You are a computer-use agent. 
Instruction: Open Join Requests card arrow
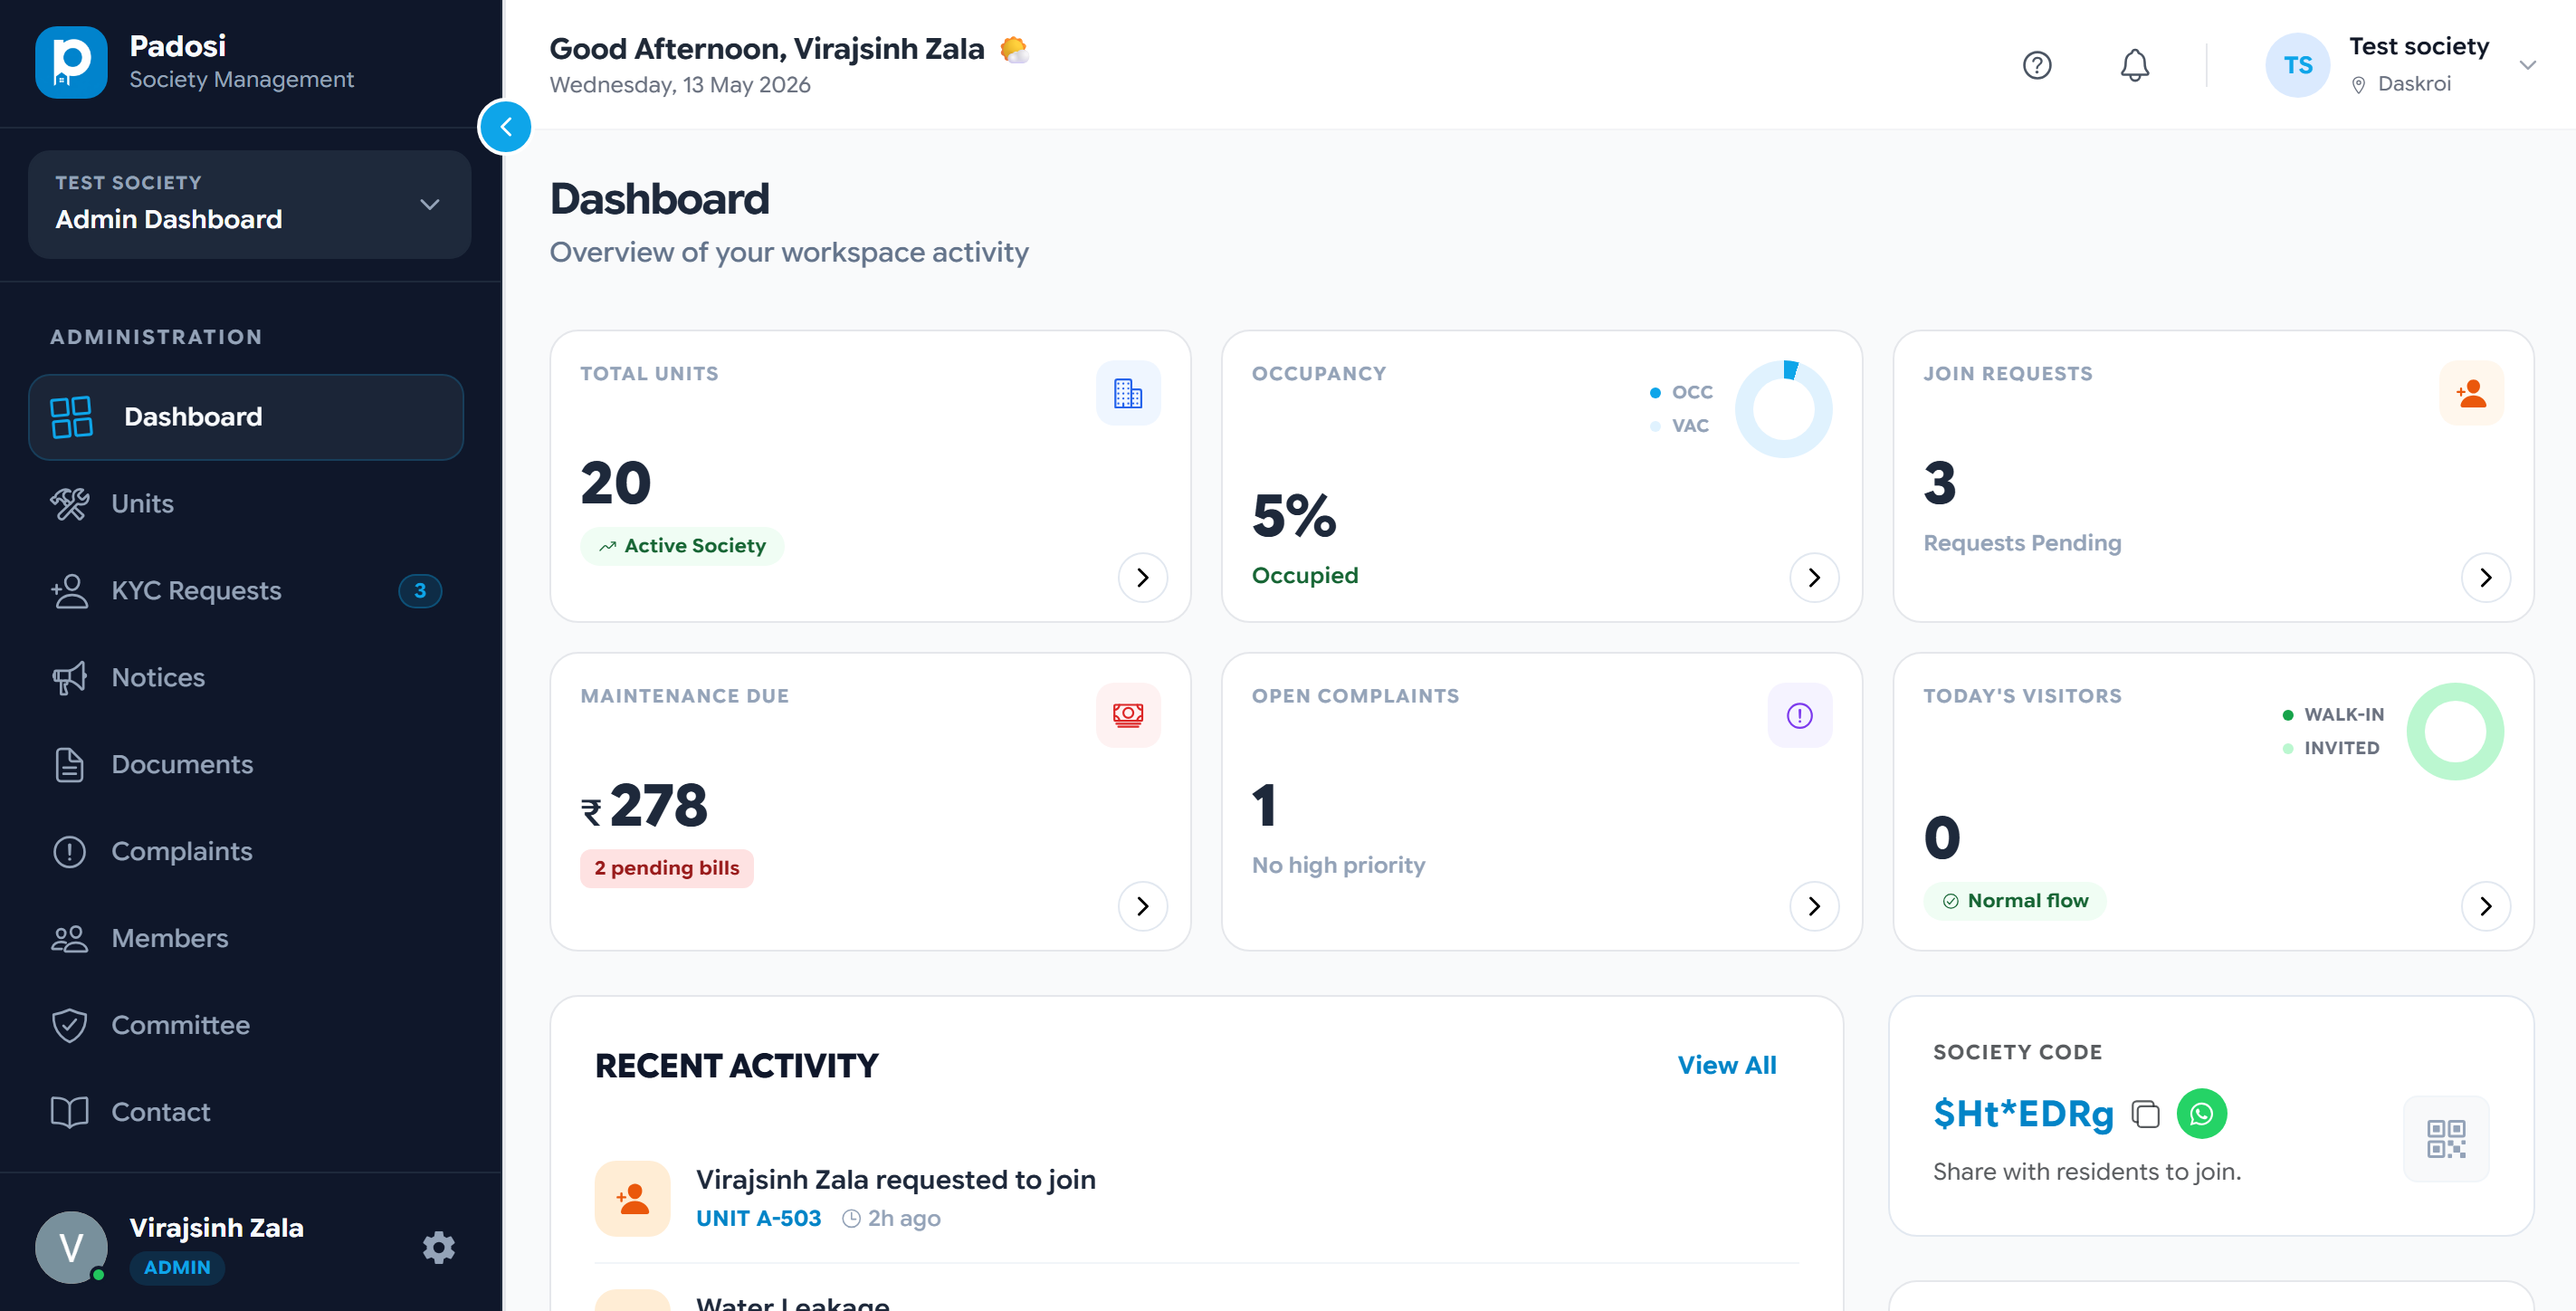click(2485, 578)
